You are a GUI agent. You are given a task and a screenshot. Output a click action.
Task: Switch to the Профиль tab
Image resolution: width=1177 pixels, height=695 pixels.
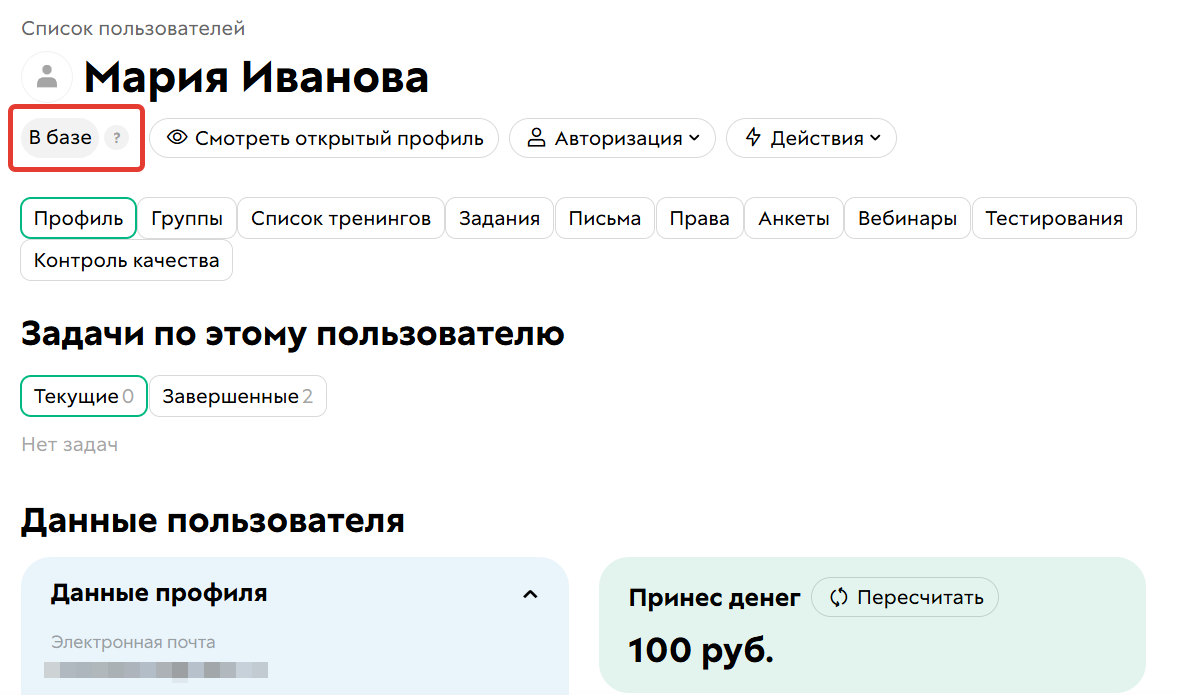(x=78, y=218)
